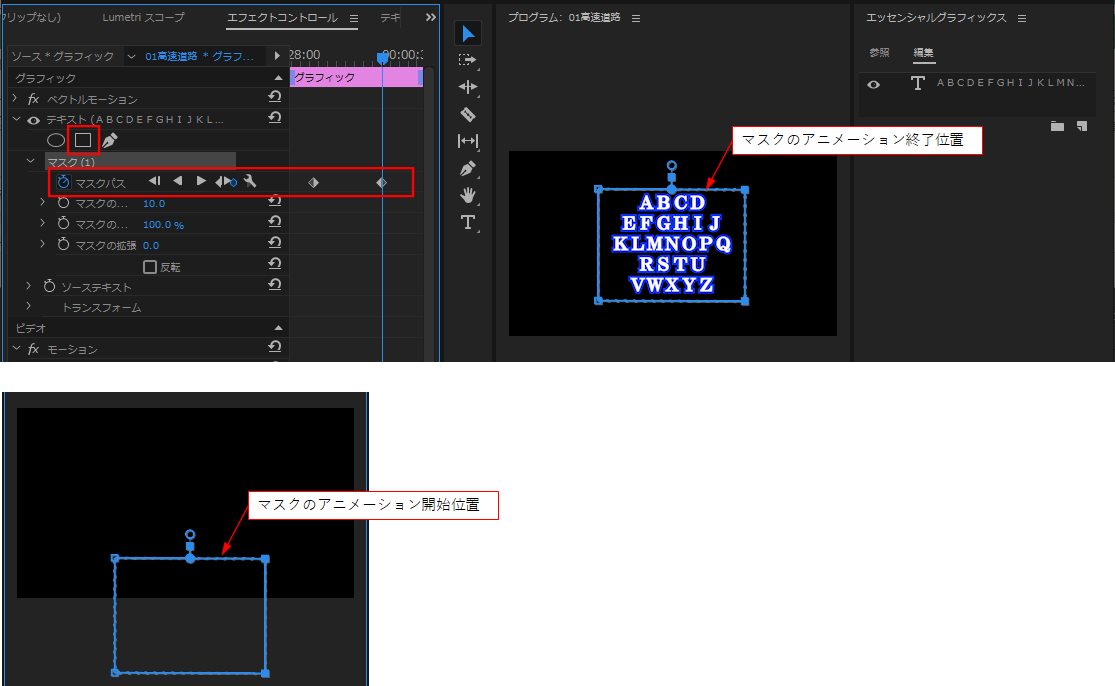Screen dimensions: 1115x686
Task: Click the reset button next to マスクの拡張
Action: pyautogui.click(x=274, y=243)
